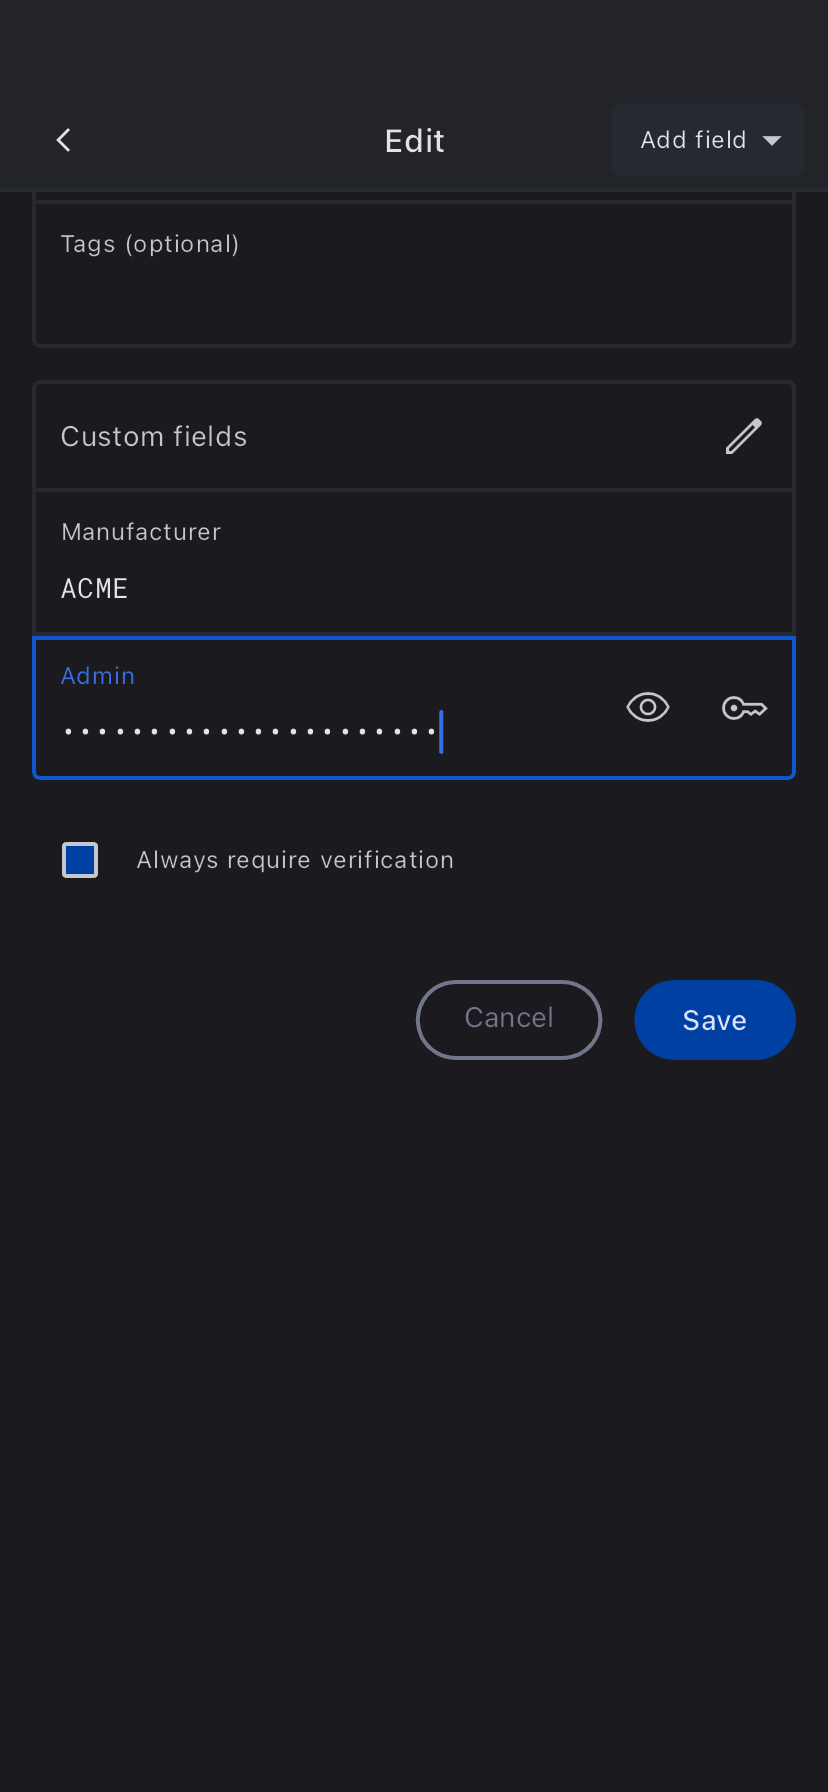The height and width of the screenshot is (1792, 828).
Task: Place the cursor in the Admin password dots
Action: coord(250,732)
